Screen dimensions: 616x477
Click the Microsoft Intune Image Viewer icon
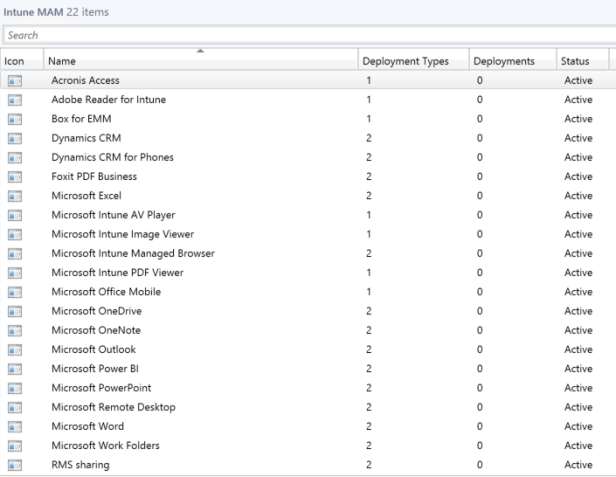point(15,235)
